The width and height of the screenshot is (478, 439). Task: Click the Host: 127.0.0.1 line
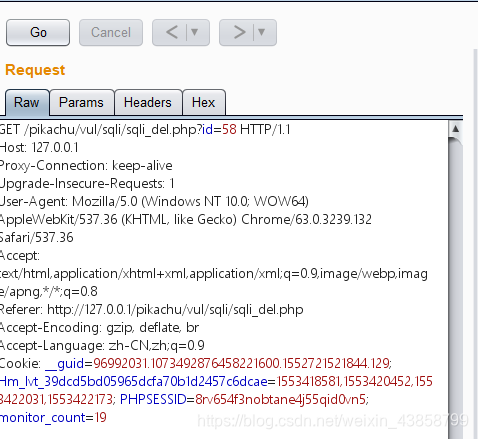tap(39, 147)
